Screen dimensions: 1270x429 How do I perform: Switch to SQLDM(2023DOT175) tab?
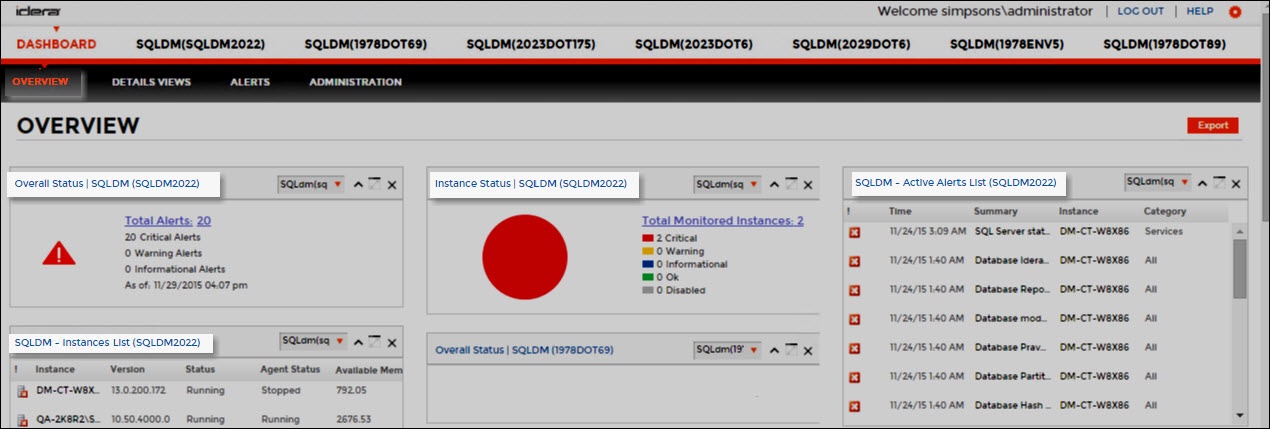[x=531, y=45]
